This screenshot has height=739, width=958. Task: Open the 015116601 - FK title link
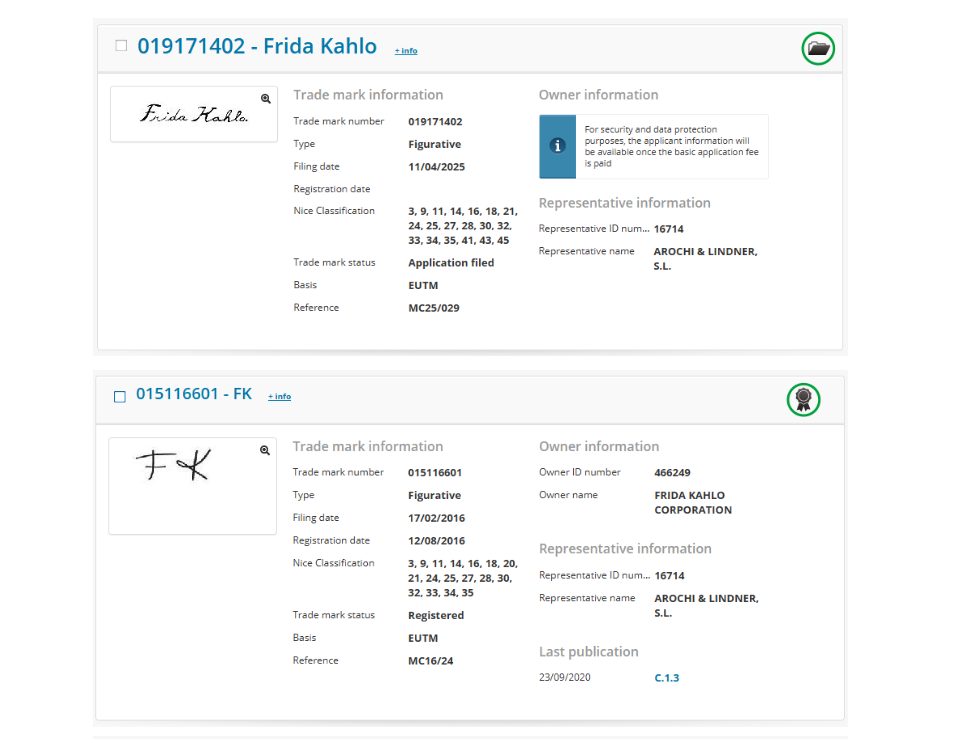pos(194,394)
